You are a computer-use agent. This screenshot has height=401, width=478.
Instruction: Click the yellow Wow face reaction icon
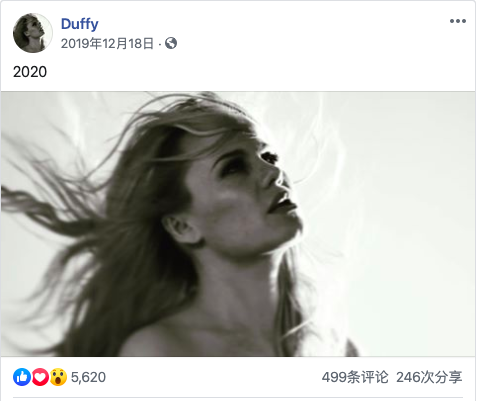[x=58, y=377]
